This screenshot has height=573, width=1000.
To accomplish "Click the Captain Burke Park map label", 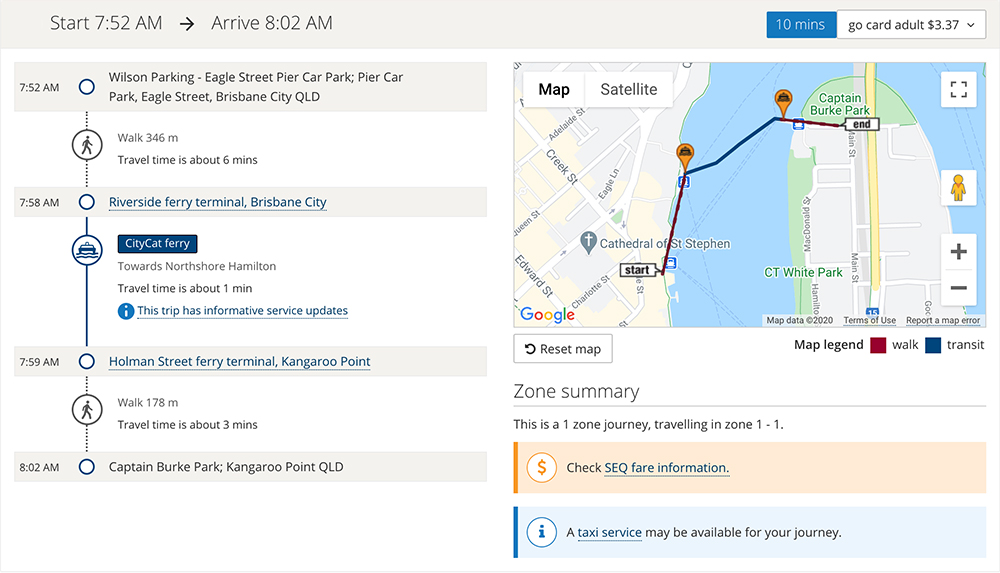I will [839, 104].
